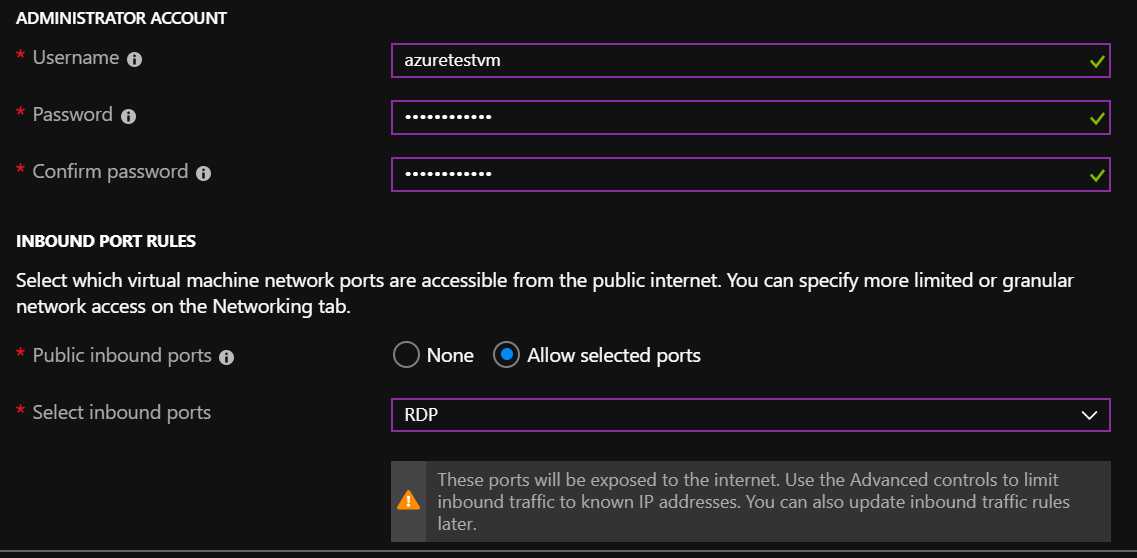Click the green checkmark in Username field
This screenshot has height=558, width=1137.
1097,62
